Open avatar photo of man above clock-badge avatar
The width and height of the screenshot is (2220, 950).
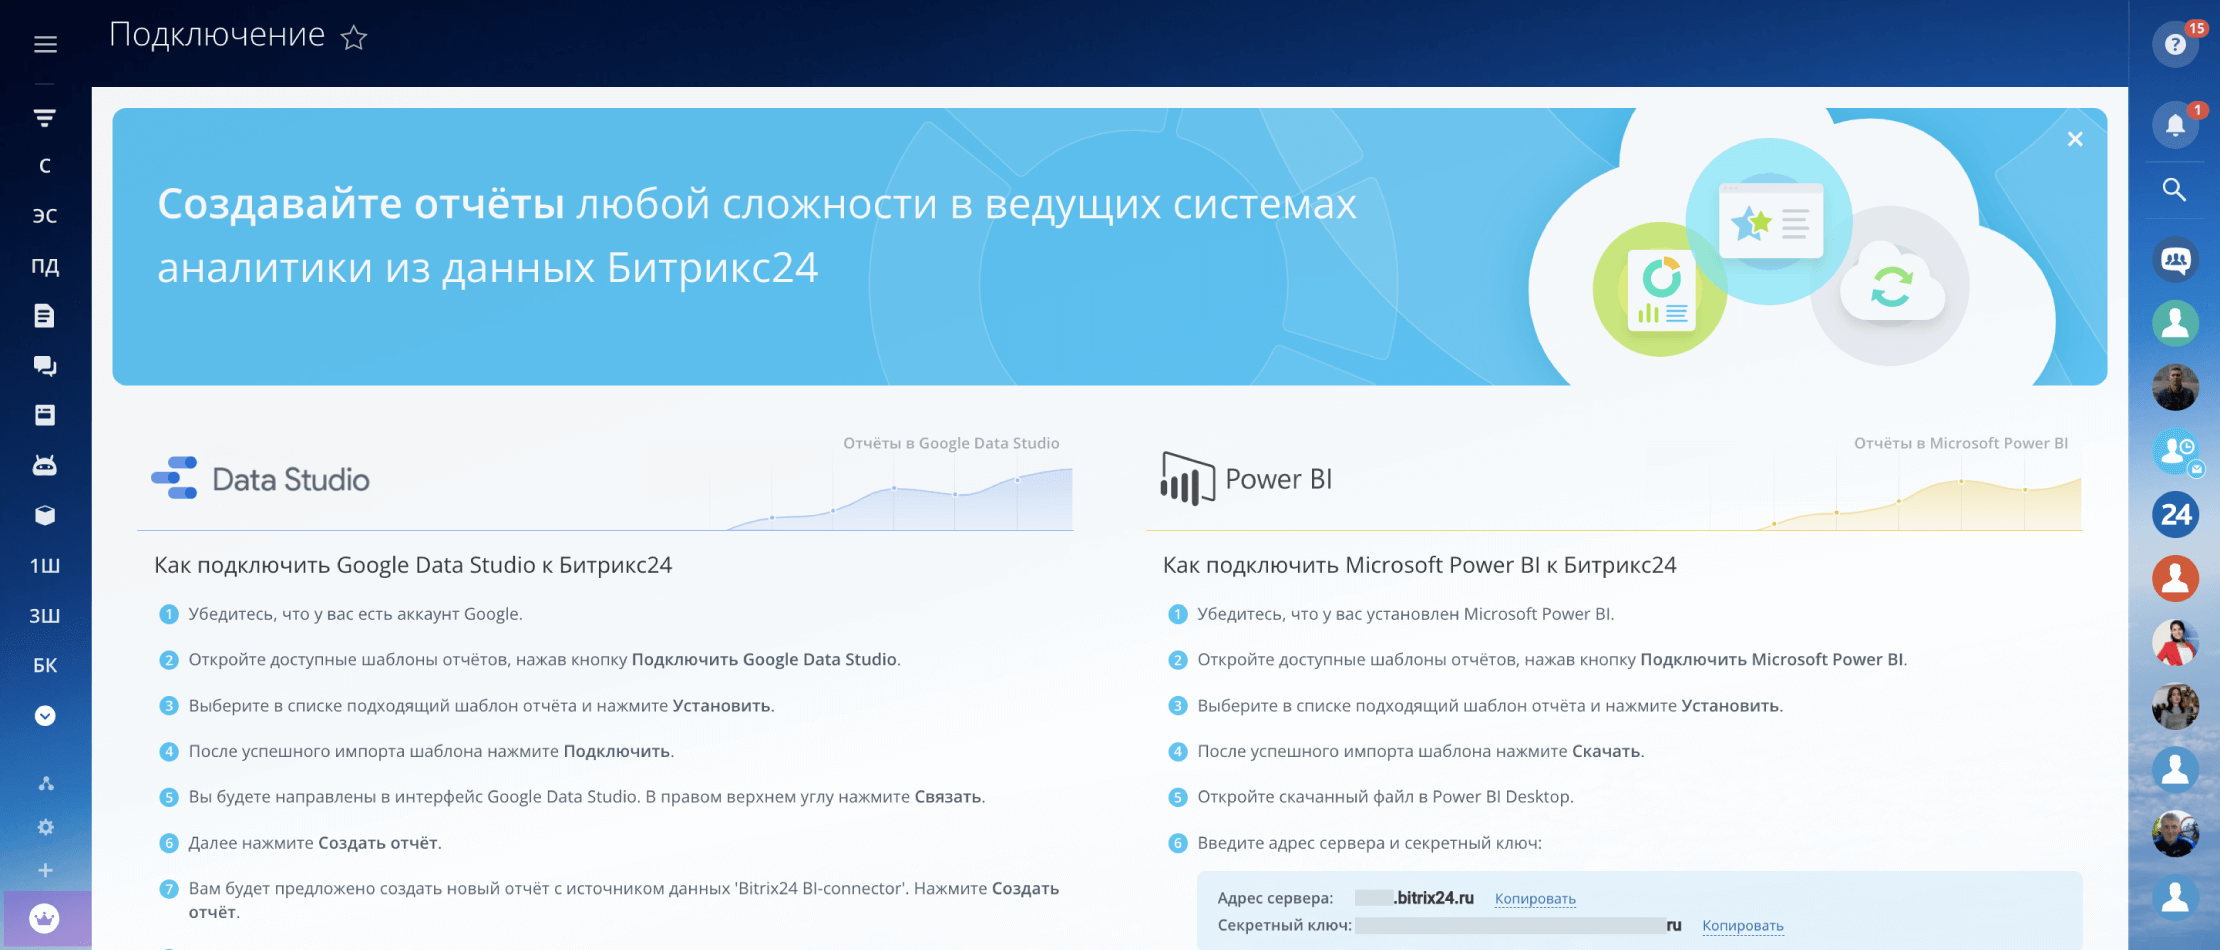tap(2175, 387)
